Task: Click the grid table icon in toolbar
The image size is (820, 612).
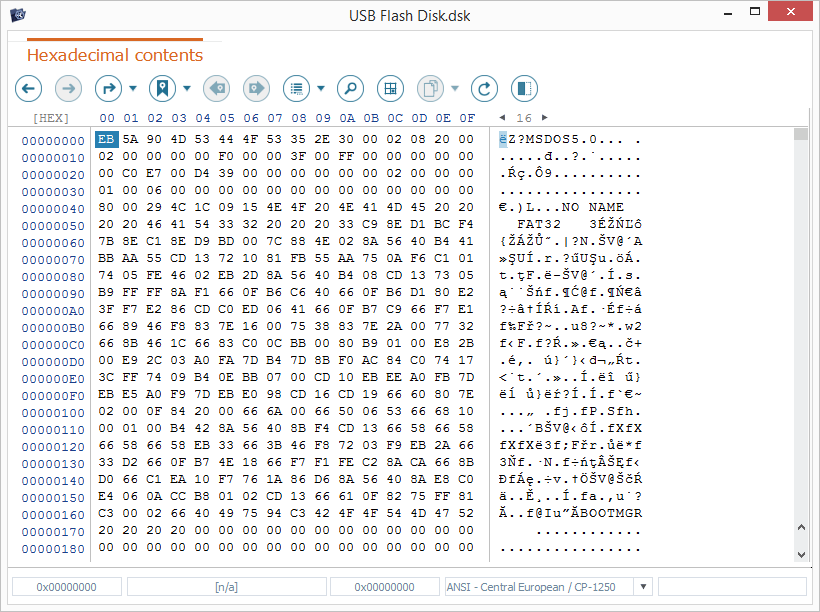Action: tap(390, 88)
